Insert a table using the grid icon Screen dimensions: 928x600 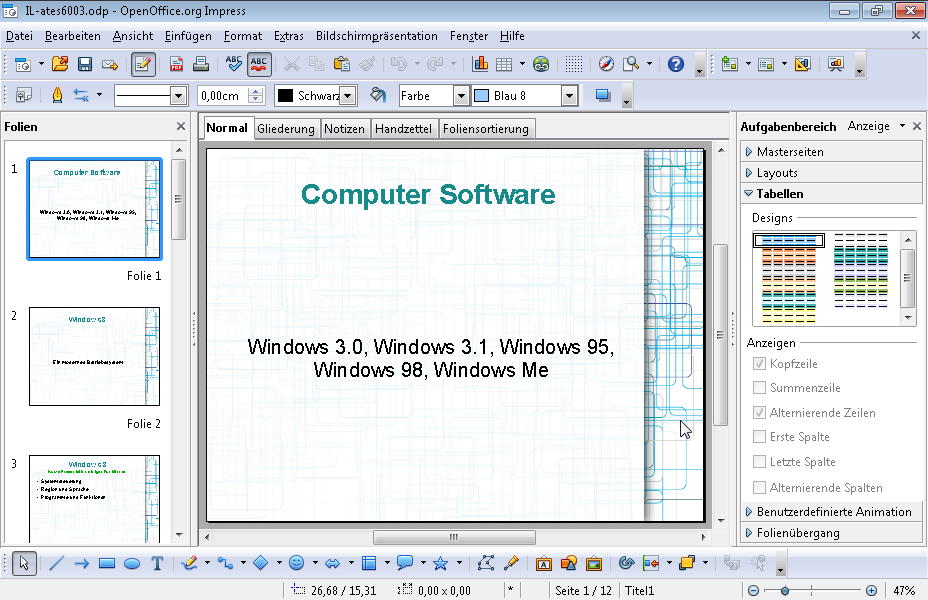[504, 64]
